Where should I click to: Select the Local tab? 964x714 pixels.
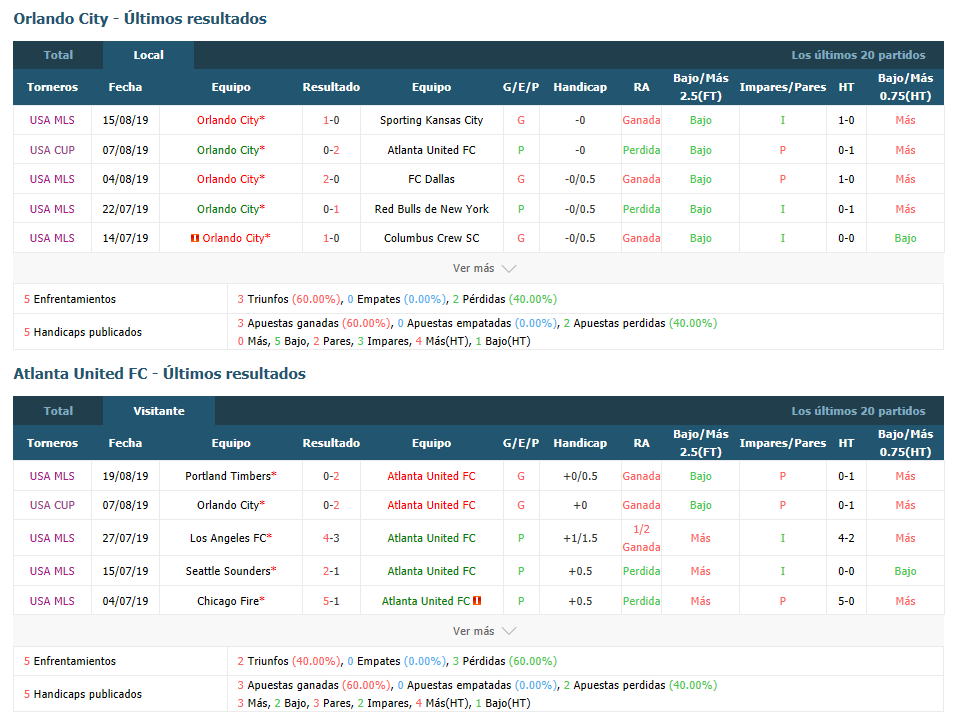point(149,55)
